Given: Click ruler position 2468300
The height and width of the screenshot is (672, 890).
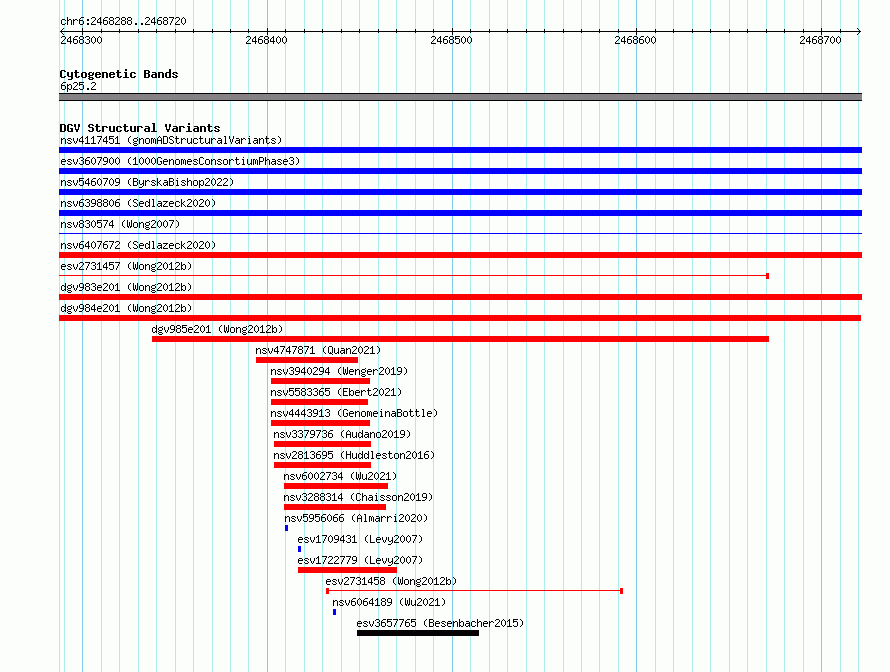Looking at the screenshot, I should coord(81,40).
